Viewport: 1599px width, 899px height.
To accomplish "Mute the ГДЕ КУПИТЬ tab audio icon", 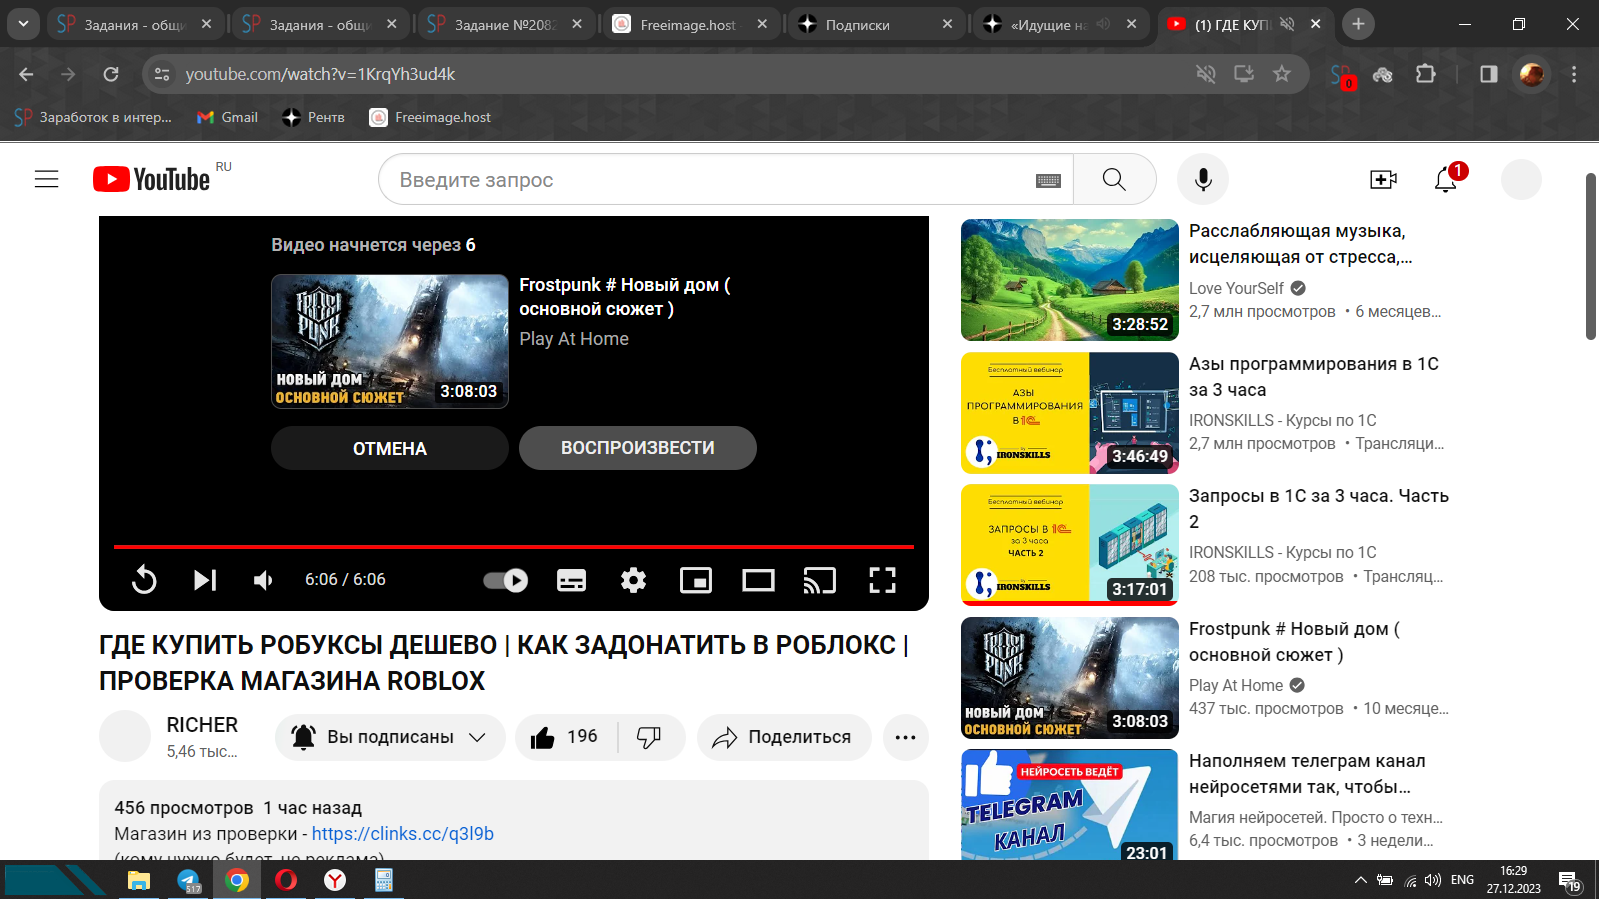I will click(x=1288, y=24).
